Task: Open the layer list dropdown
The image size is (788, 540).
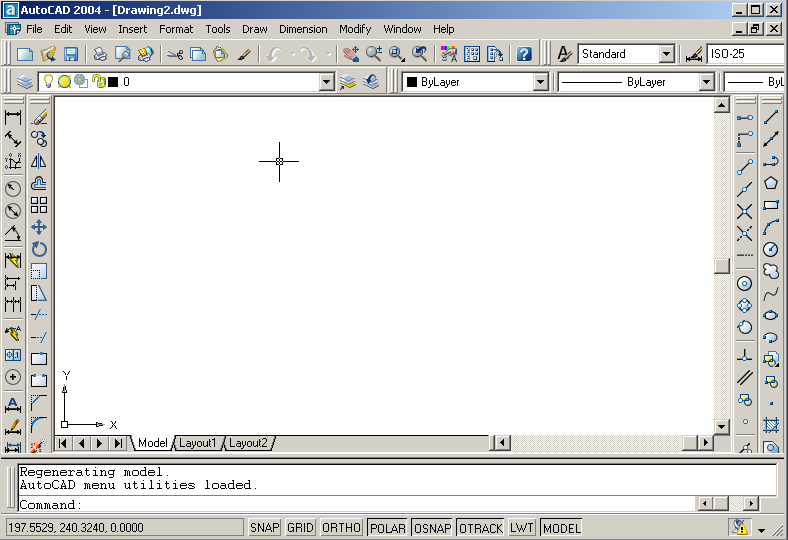Action: [327, 81]
